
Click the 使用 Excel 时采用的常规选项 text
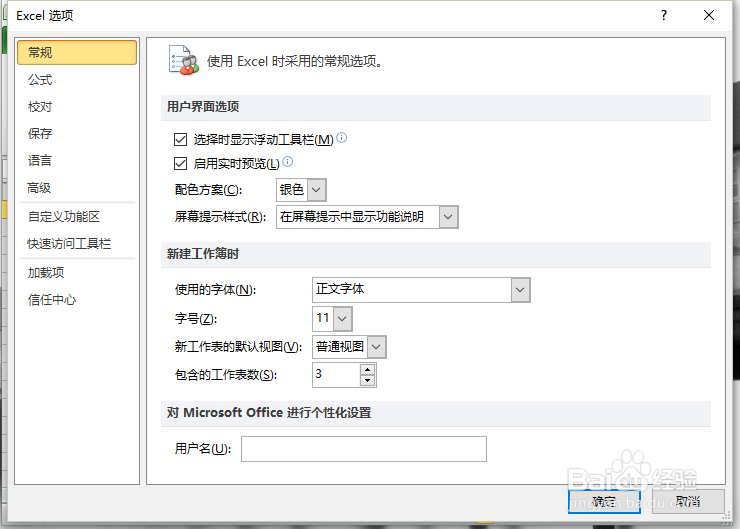pos(295,61)
